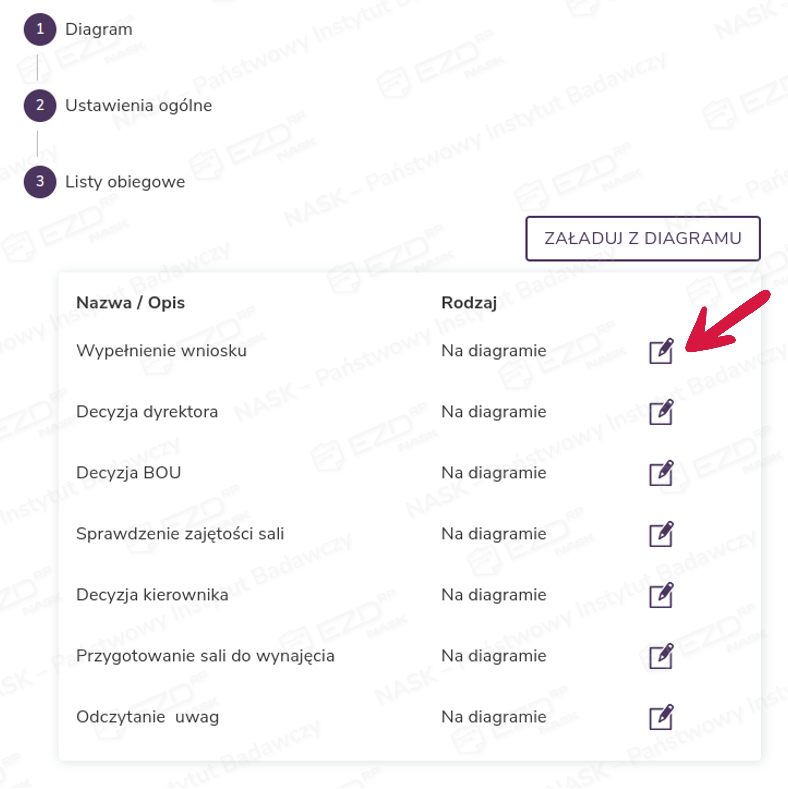Viewport: 788px width, 789px height.
Task: Open edit for Decyzja BOU
Action: click(660, 473)
